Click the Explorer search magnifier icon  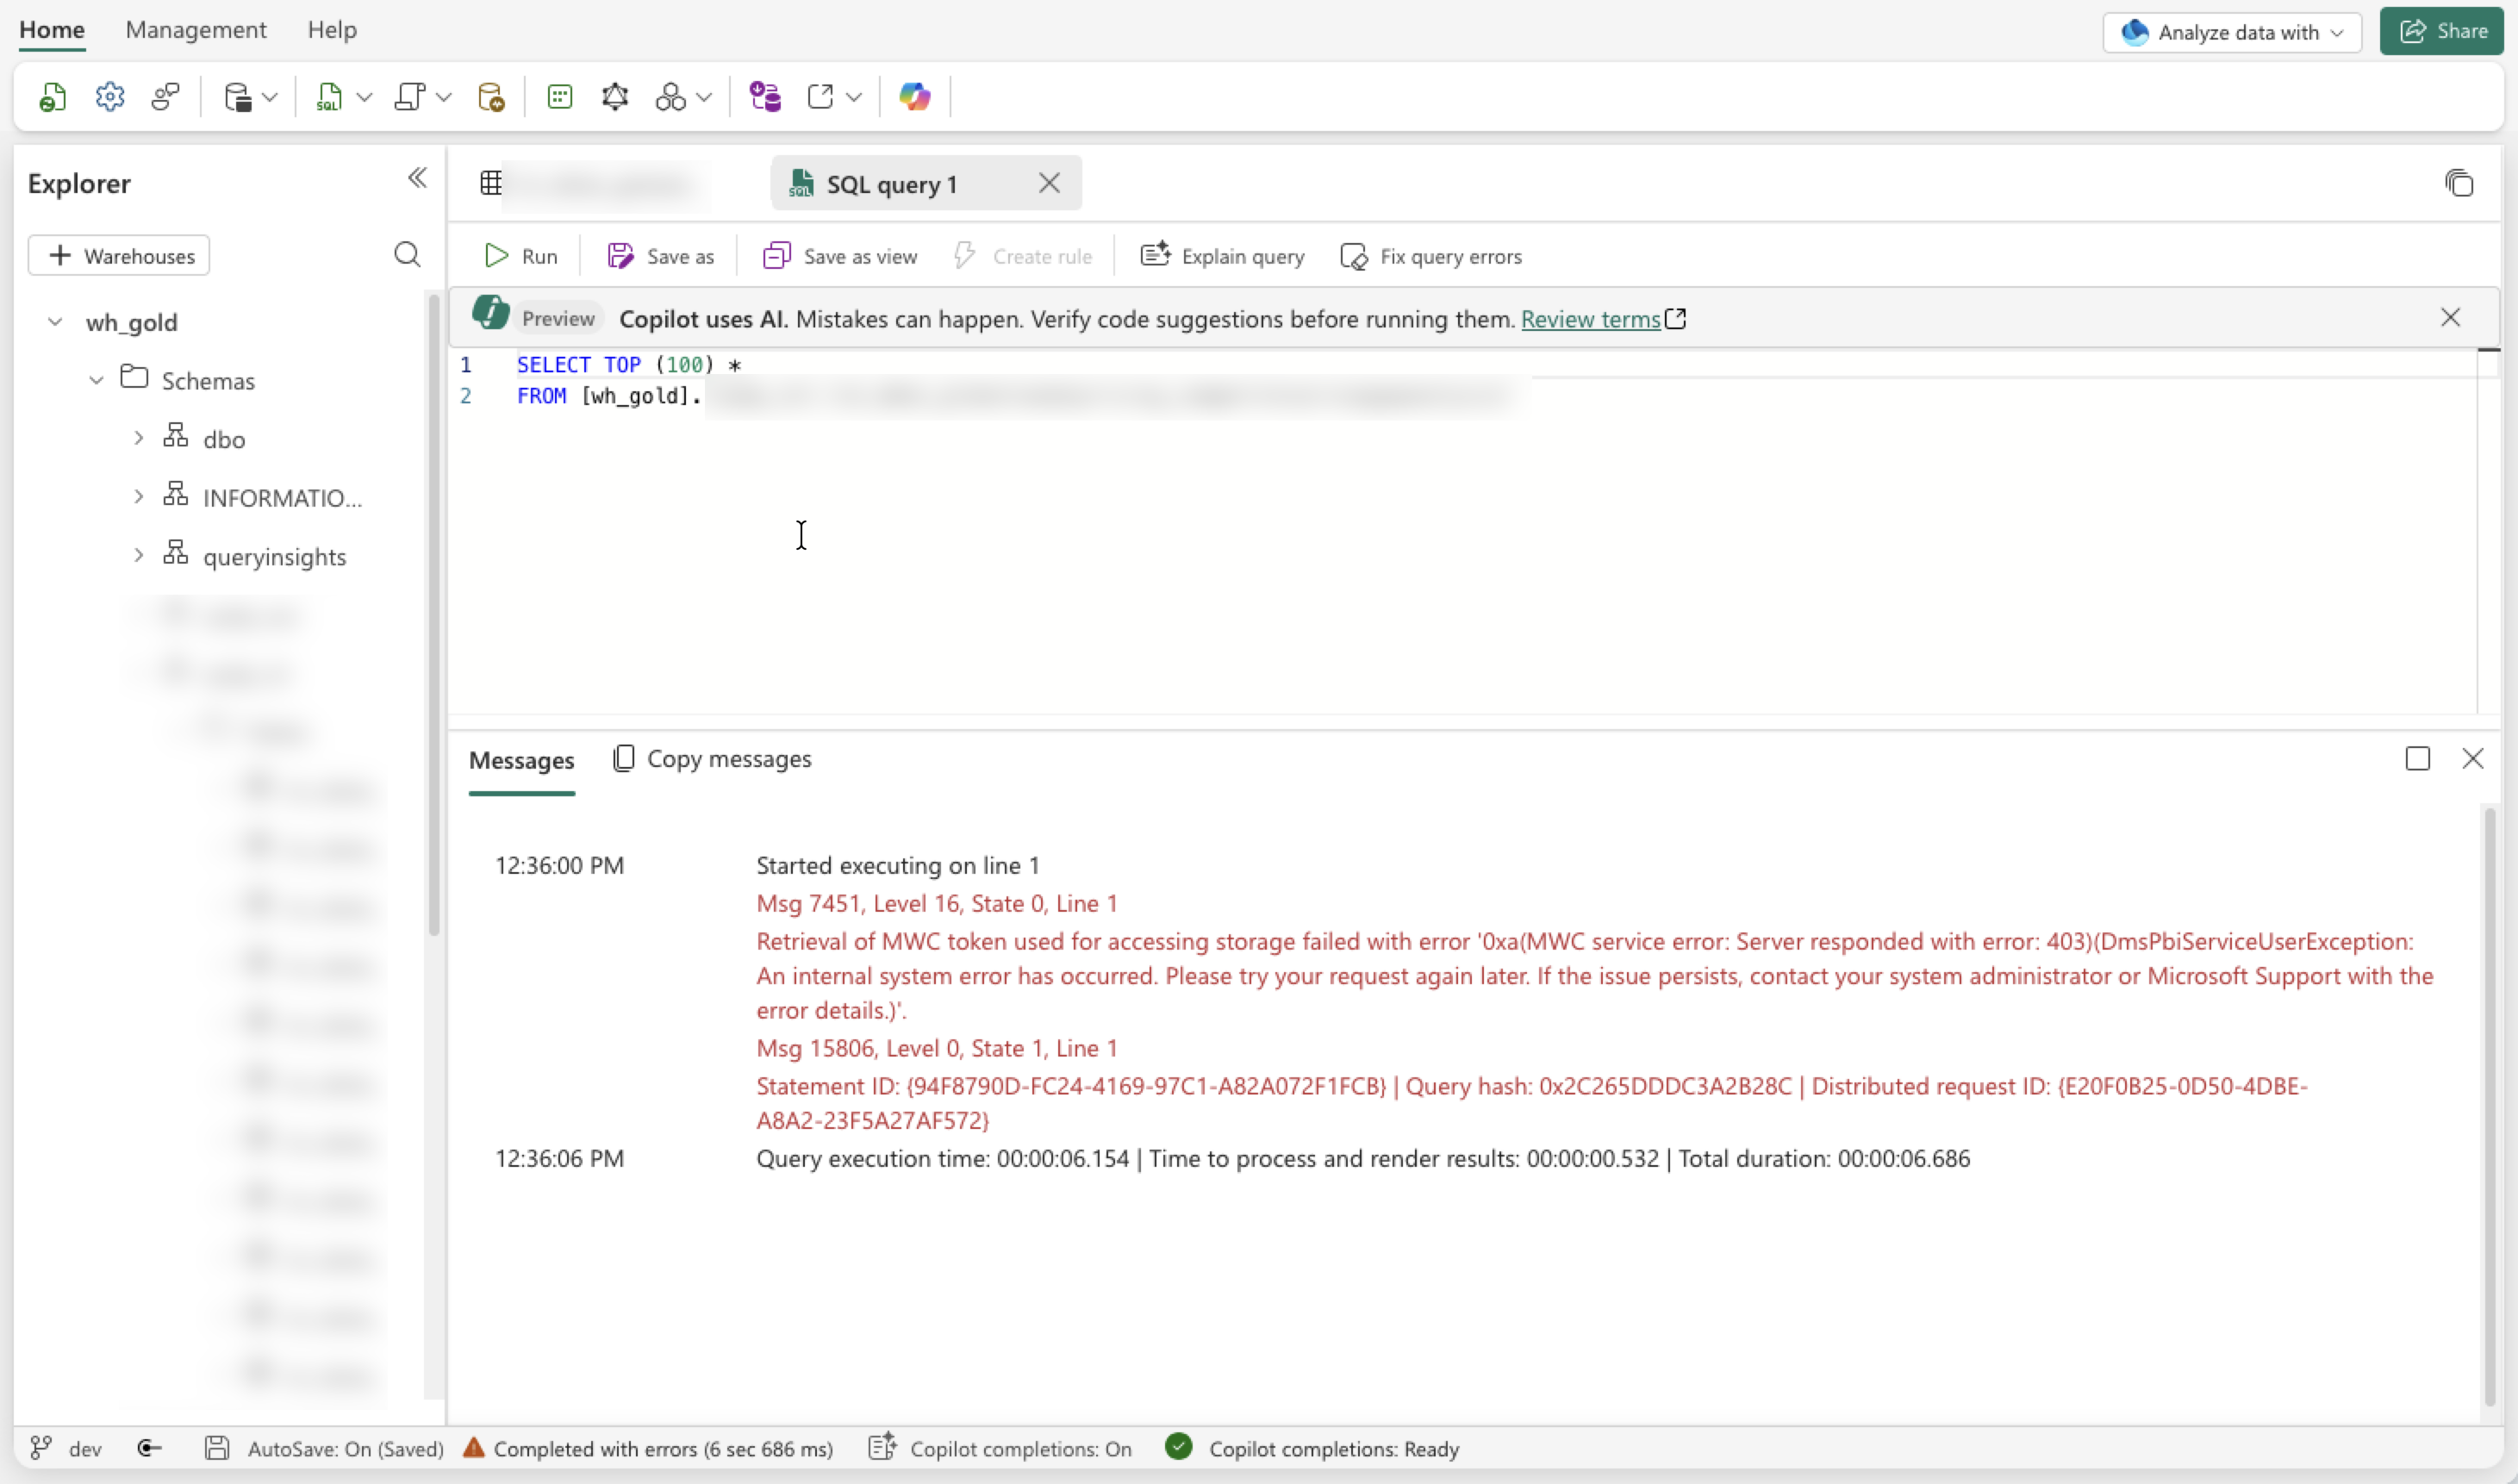point(407,254)
